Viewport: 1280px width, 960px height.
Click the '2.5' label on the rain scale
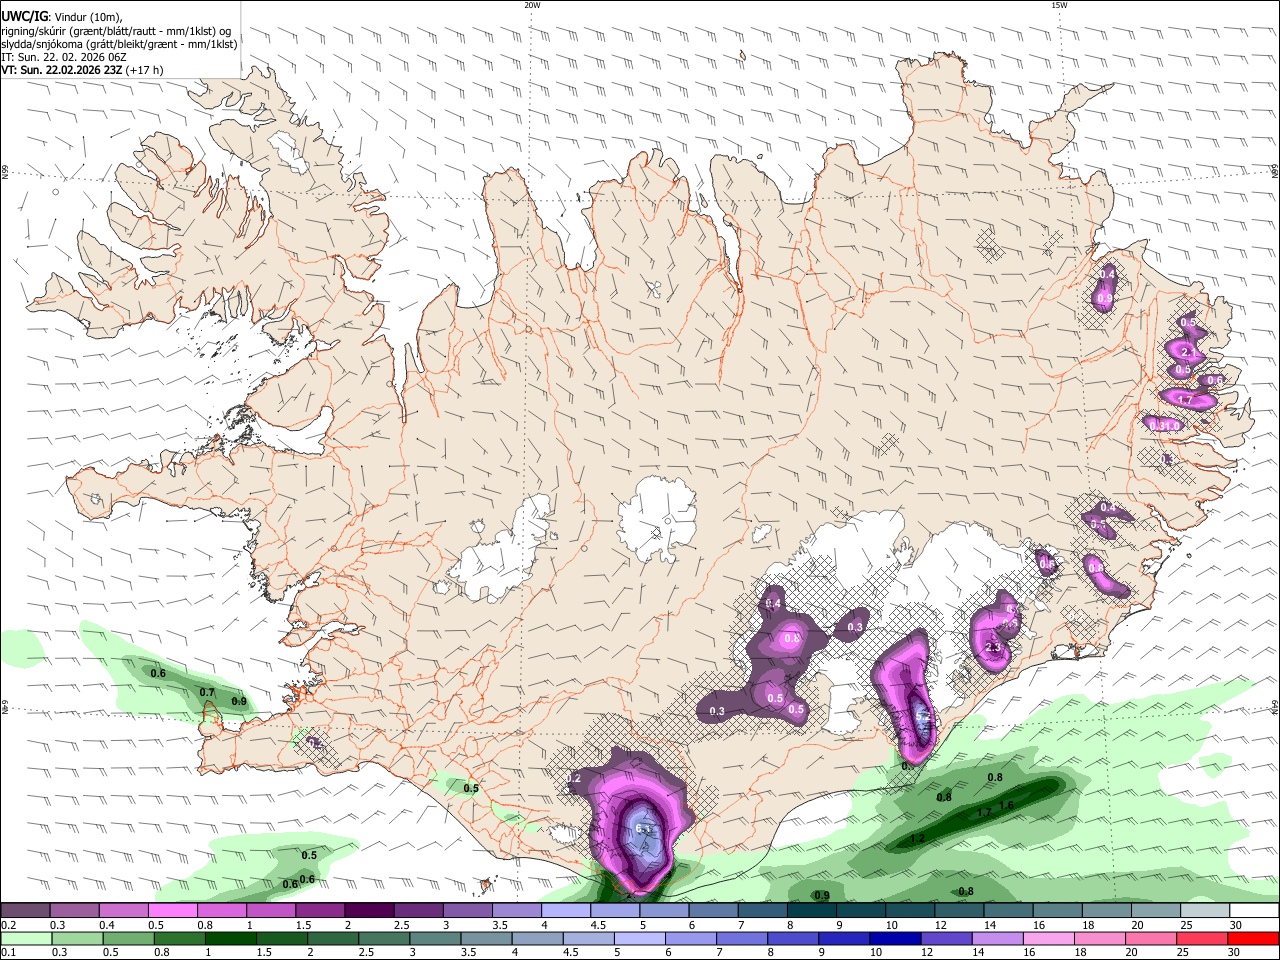tap(366, 952)
